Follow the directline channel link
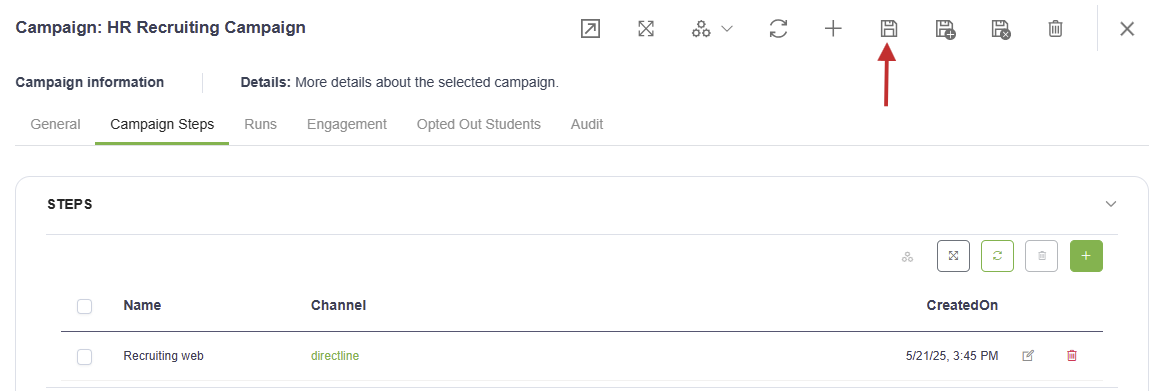The height and width of the screenshot is (391, 1165). pos(334,356)
